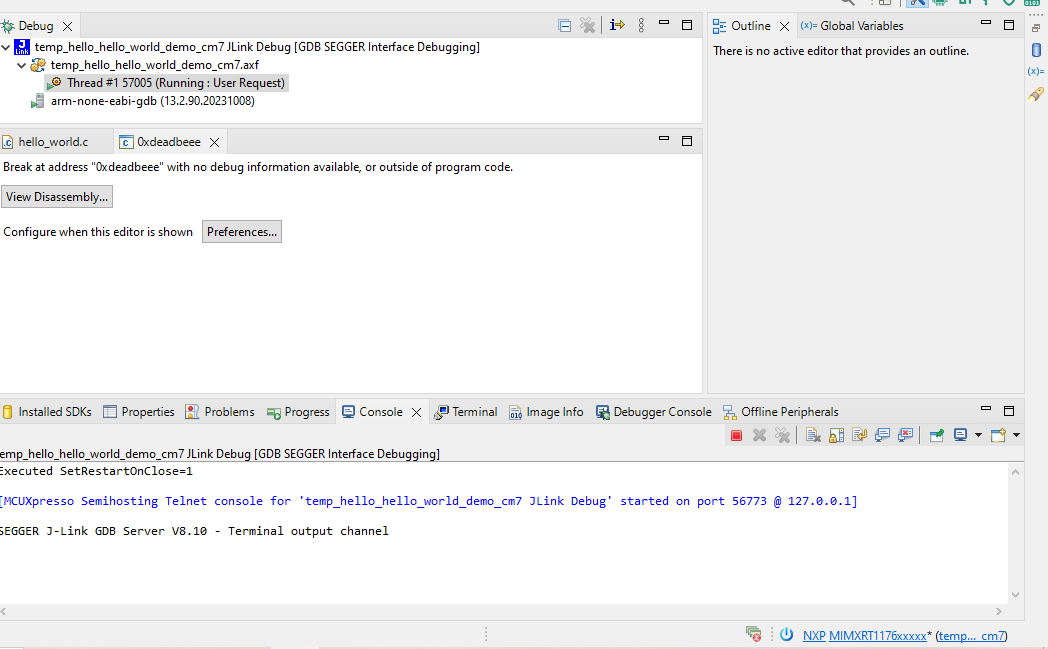The width and height of the screenshot is (1048, 649).
Task: Open (x)= variables view in right trim
Action: point(1035,71)
